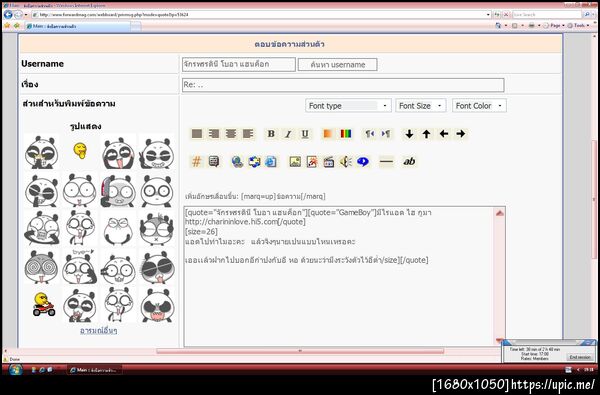Click the black right arrow marquee icon
This screenshot has height=395, width=600.
461,134
